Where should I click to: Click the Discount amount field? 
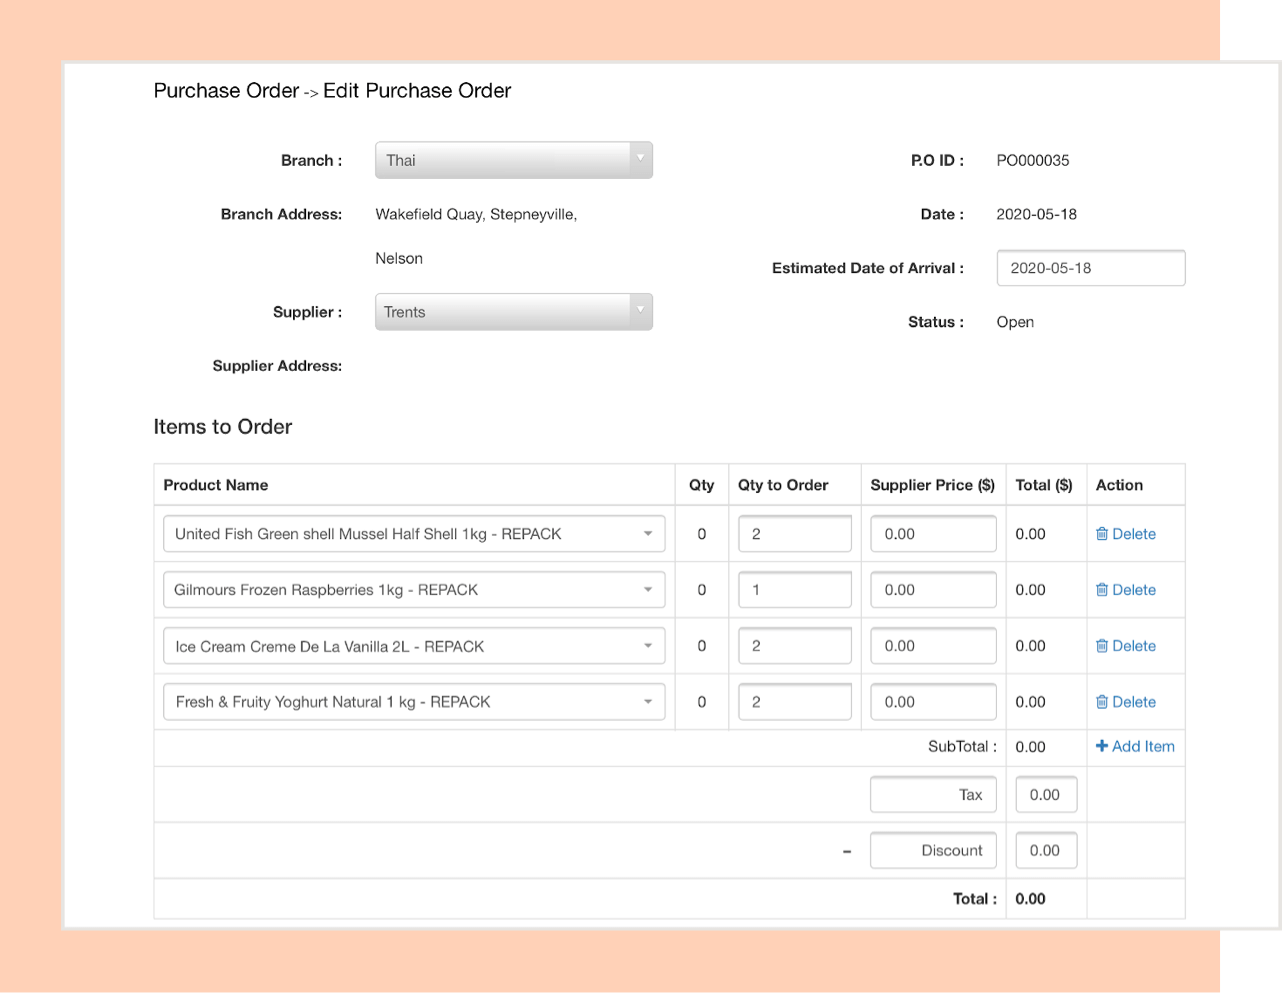(x=1046, y=851)
